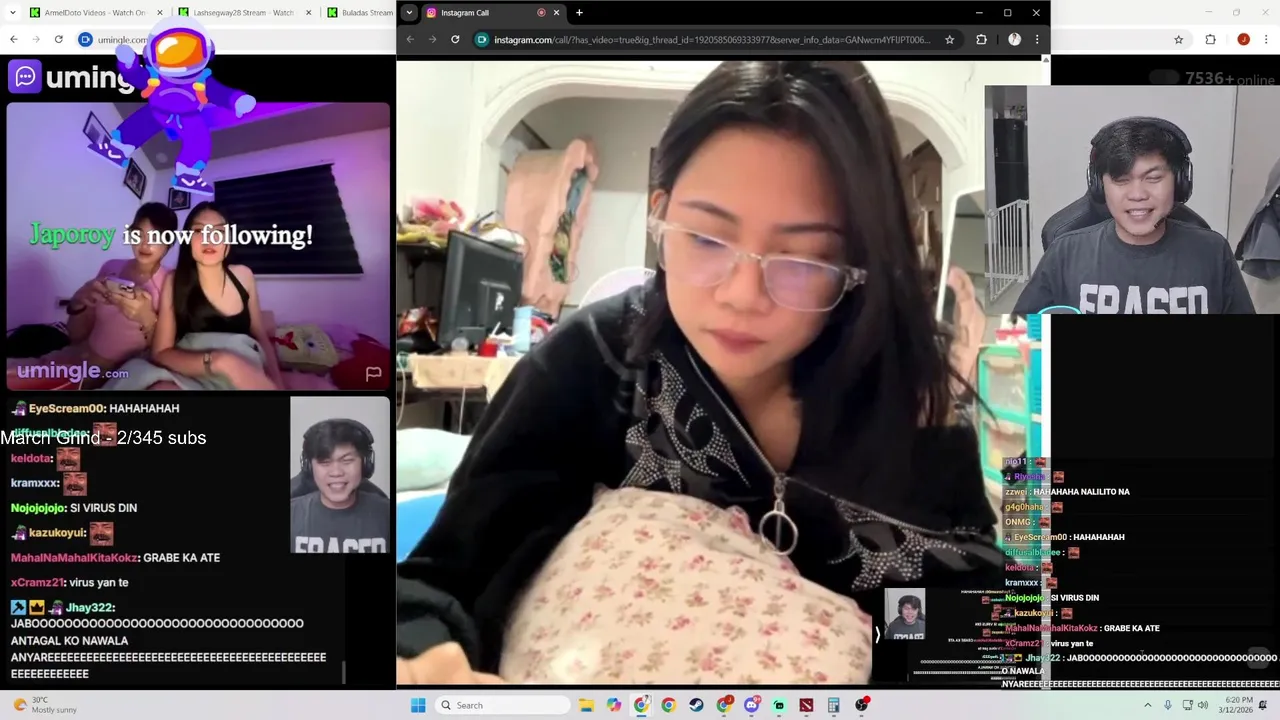
Task: Open profile J in background Chrome window
Action: click(x=1243, y=40)
